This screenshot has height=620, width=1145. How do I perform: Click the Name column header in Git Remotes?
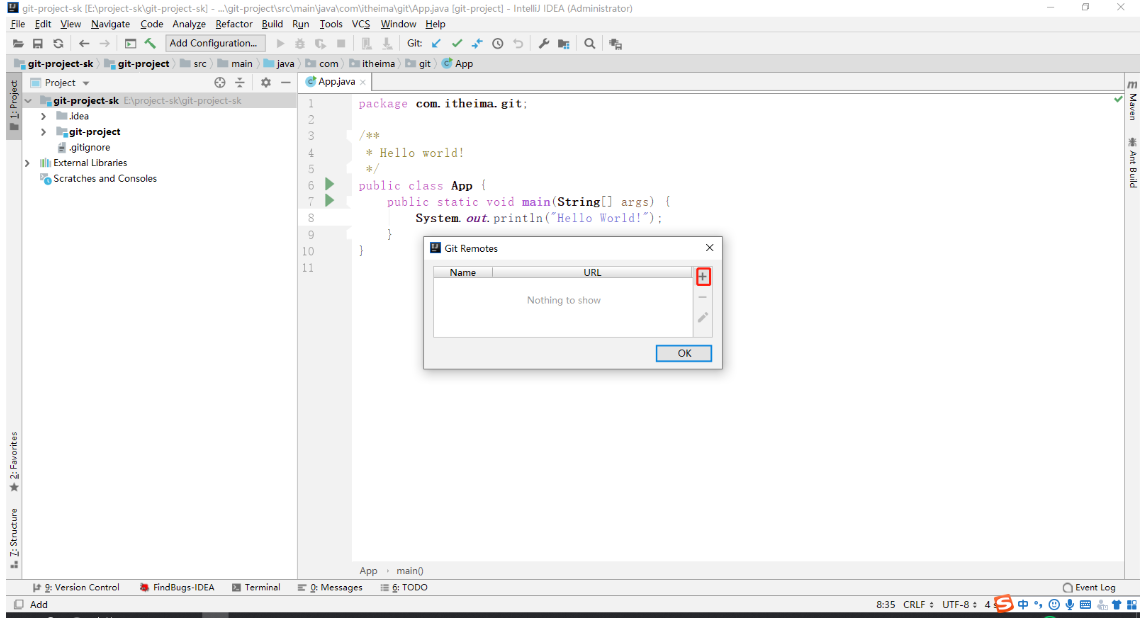pos(463,272)
